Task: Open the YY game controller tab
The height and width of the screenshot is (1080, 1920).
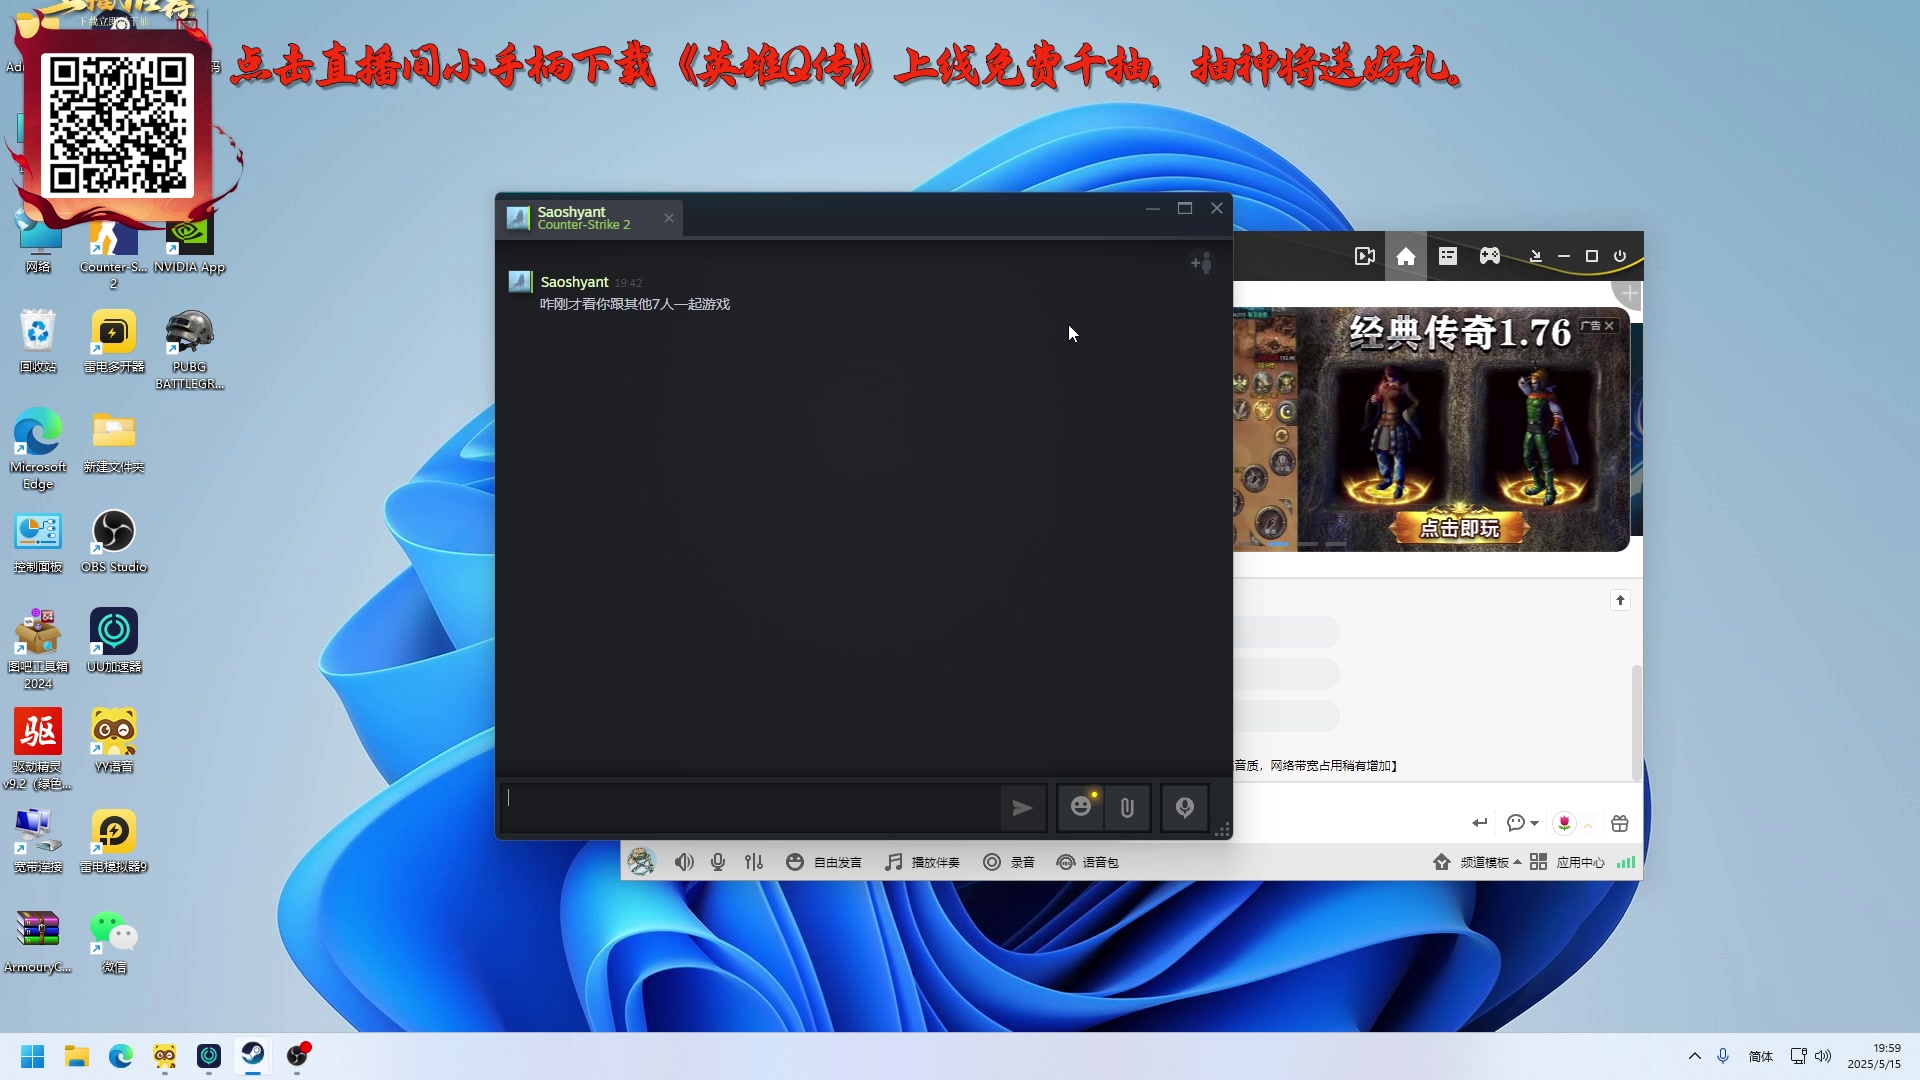Action: 1490,256
